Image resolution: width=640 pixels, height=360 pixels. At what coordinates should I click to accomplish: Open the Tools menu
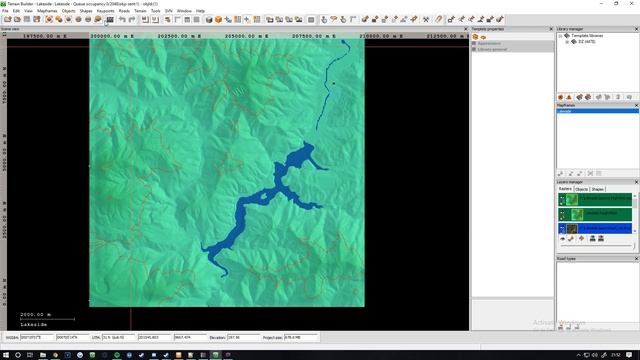[x=156, y=11]
